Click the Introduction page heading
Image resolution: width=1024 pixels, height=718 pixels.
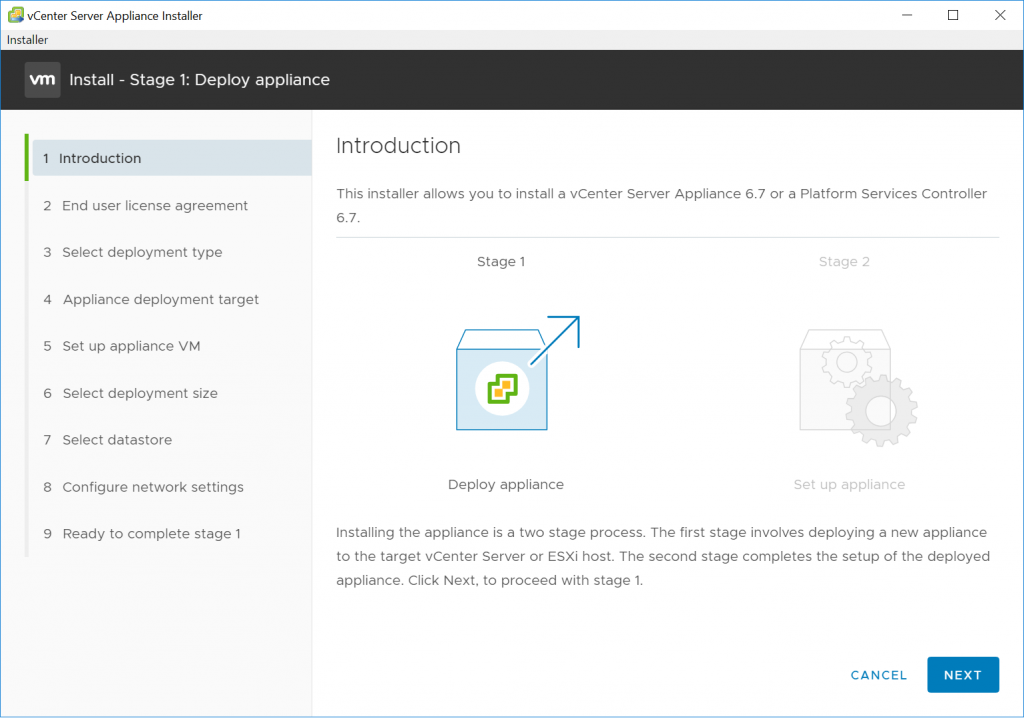pos(398,146)
